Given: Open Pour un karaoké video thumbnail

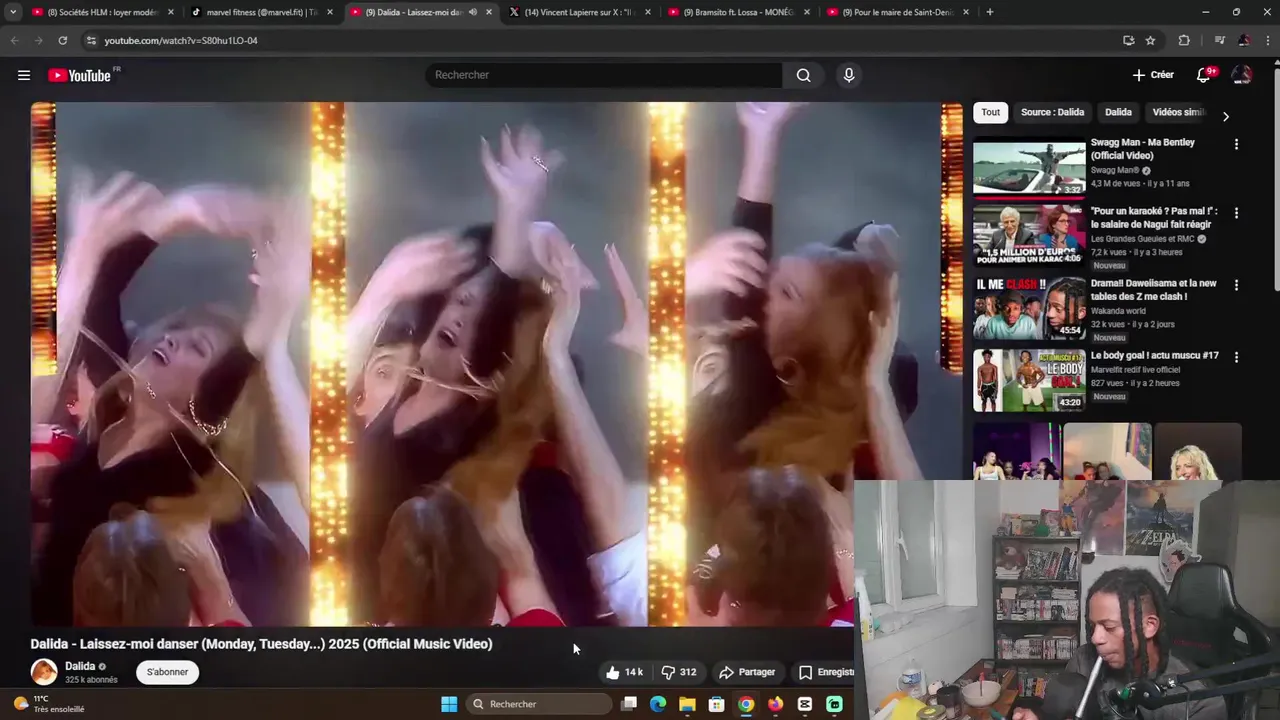Looking at the screenshot, I should pos(1029,236).
